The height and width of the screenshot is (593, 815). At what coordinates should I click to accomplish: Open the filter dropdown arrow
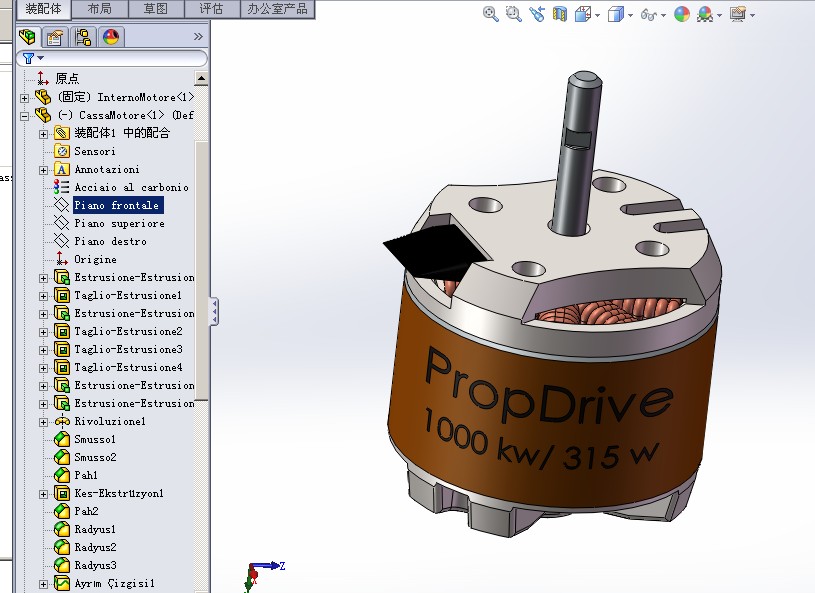click(x=41, y=58)
